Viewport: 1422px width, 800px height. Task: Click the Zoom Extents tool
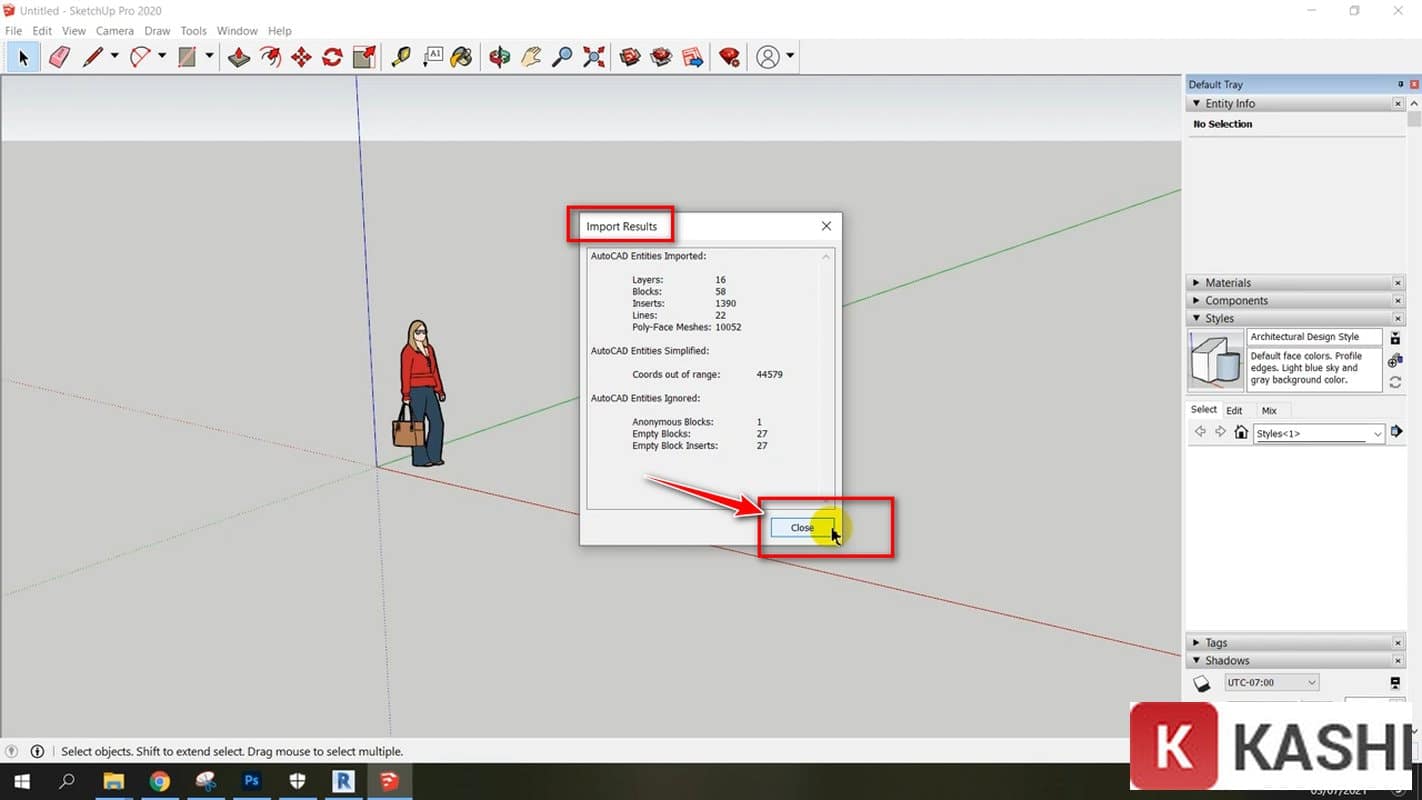tap(594, 57)
